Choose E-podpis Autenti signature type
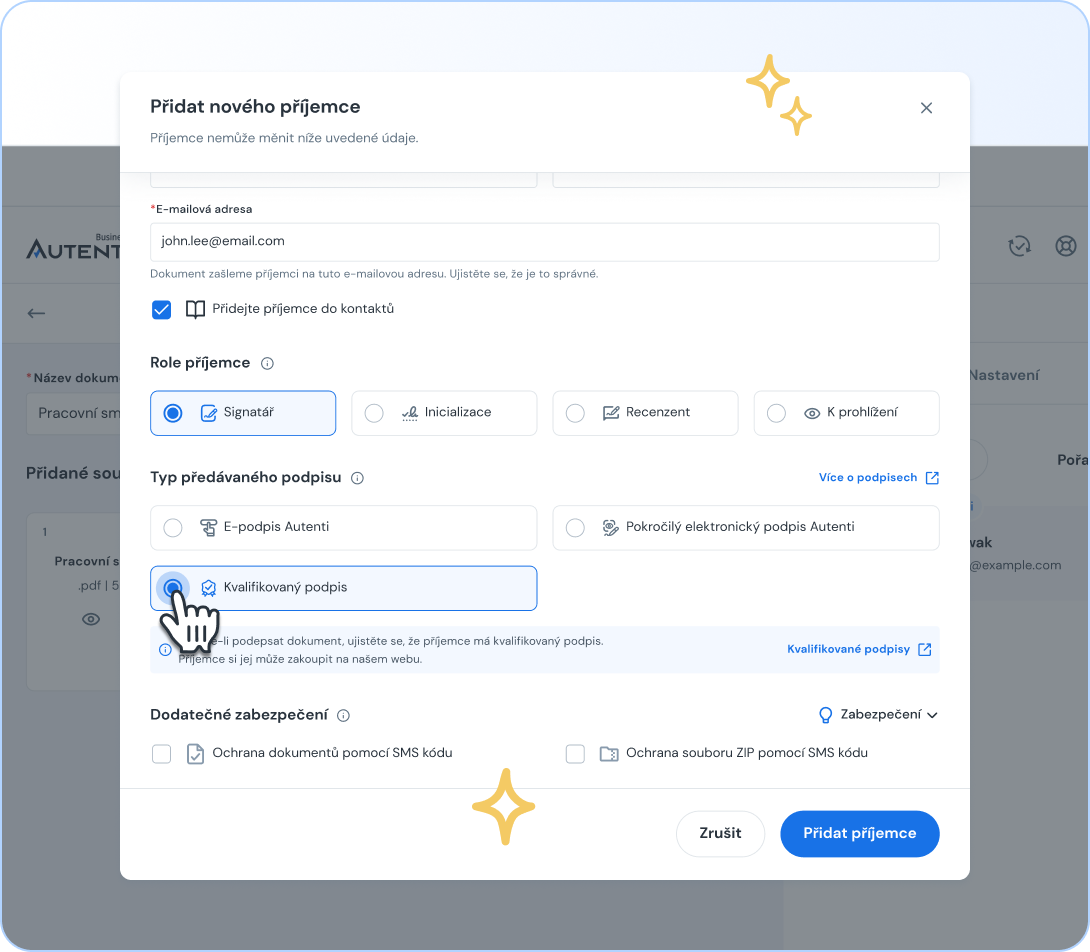The image size is (1090, 952). 343,528
